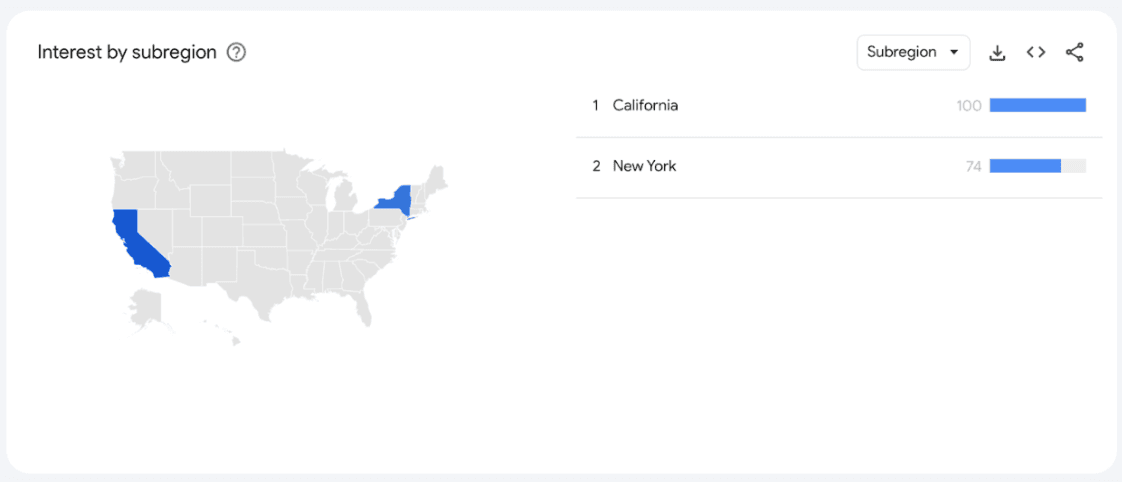This screenshot has width=1122, height=482.
Task: Download the subregion data as CSV
Action: coord(997,53)
